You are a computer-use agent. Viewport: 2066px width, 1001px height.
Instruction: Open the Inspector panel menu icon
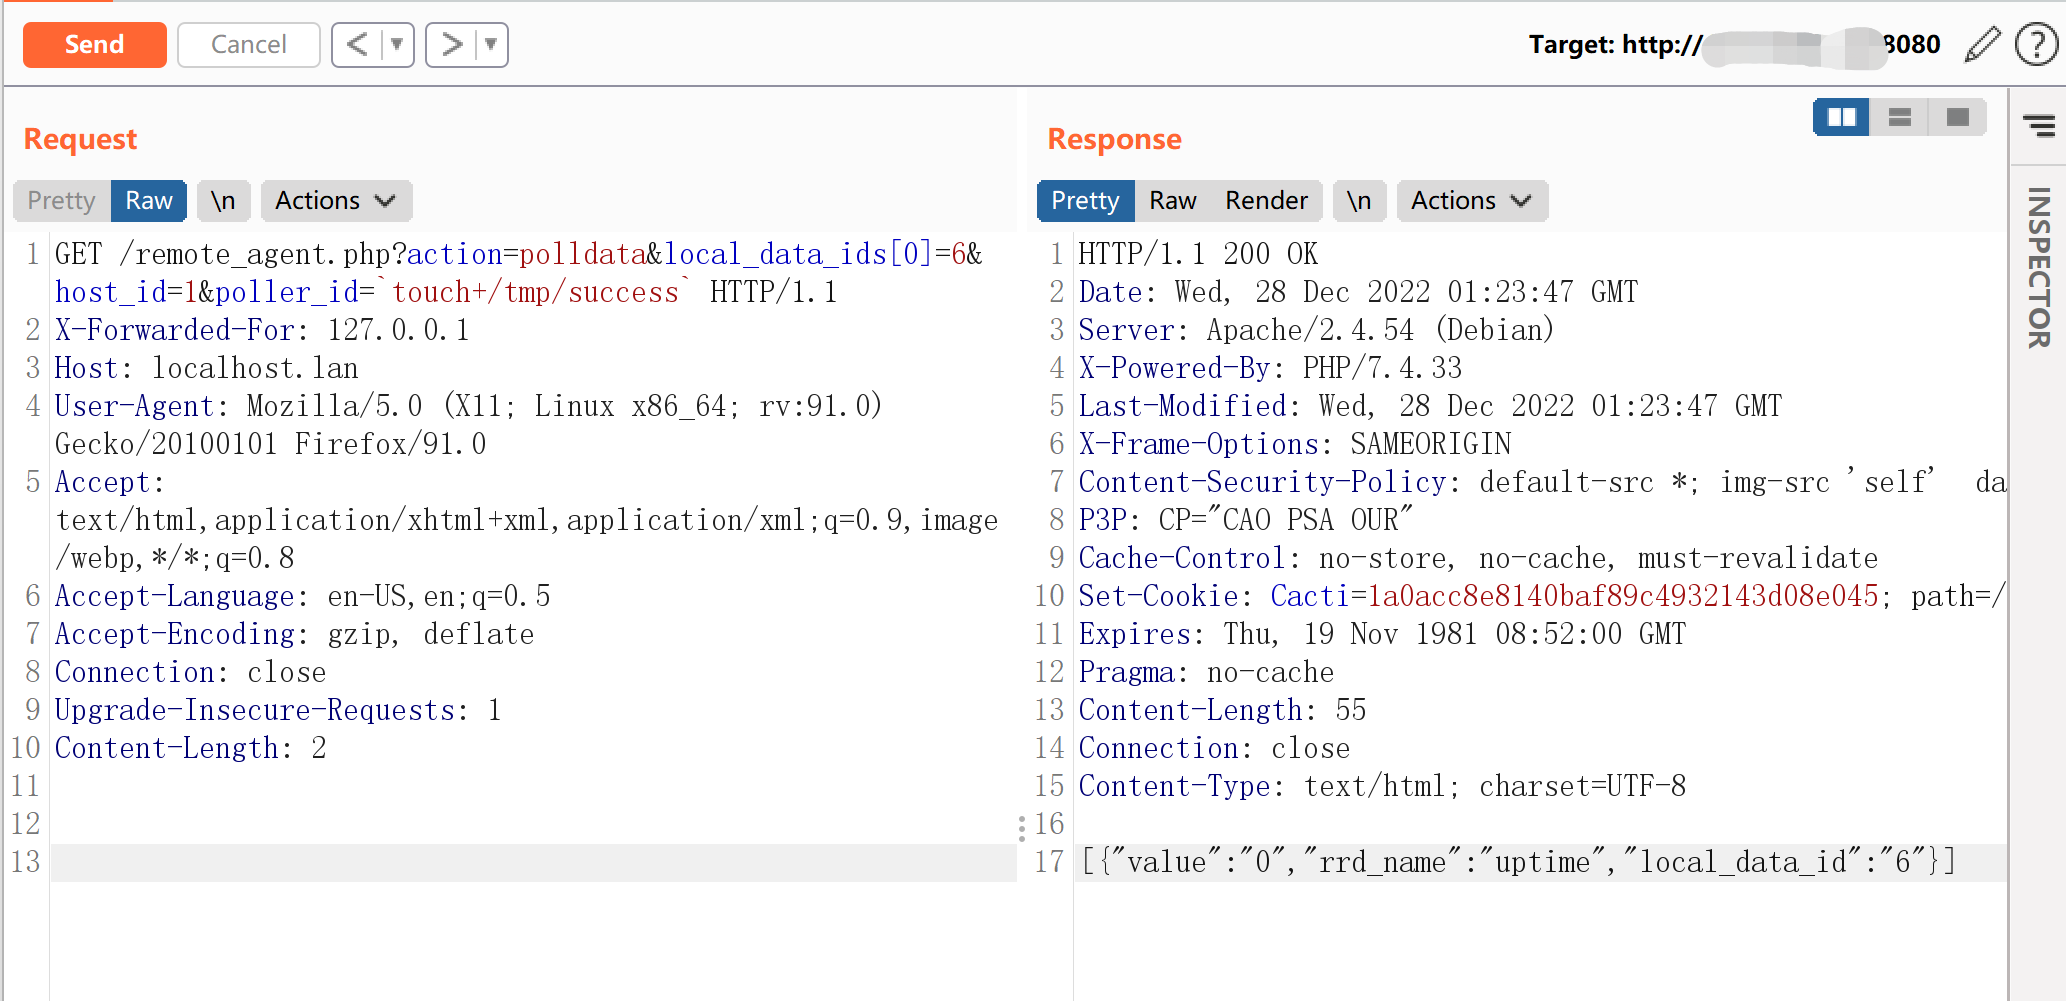[2038, 125]
